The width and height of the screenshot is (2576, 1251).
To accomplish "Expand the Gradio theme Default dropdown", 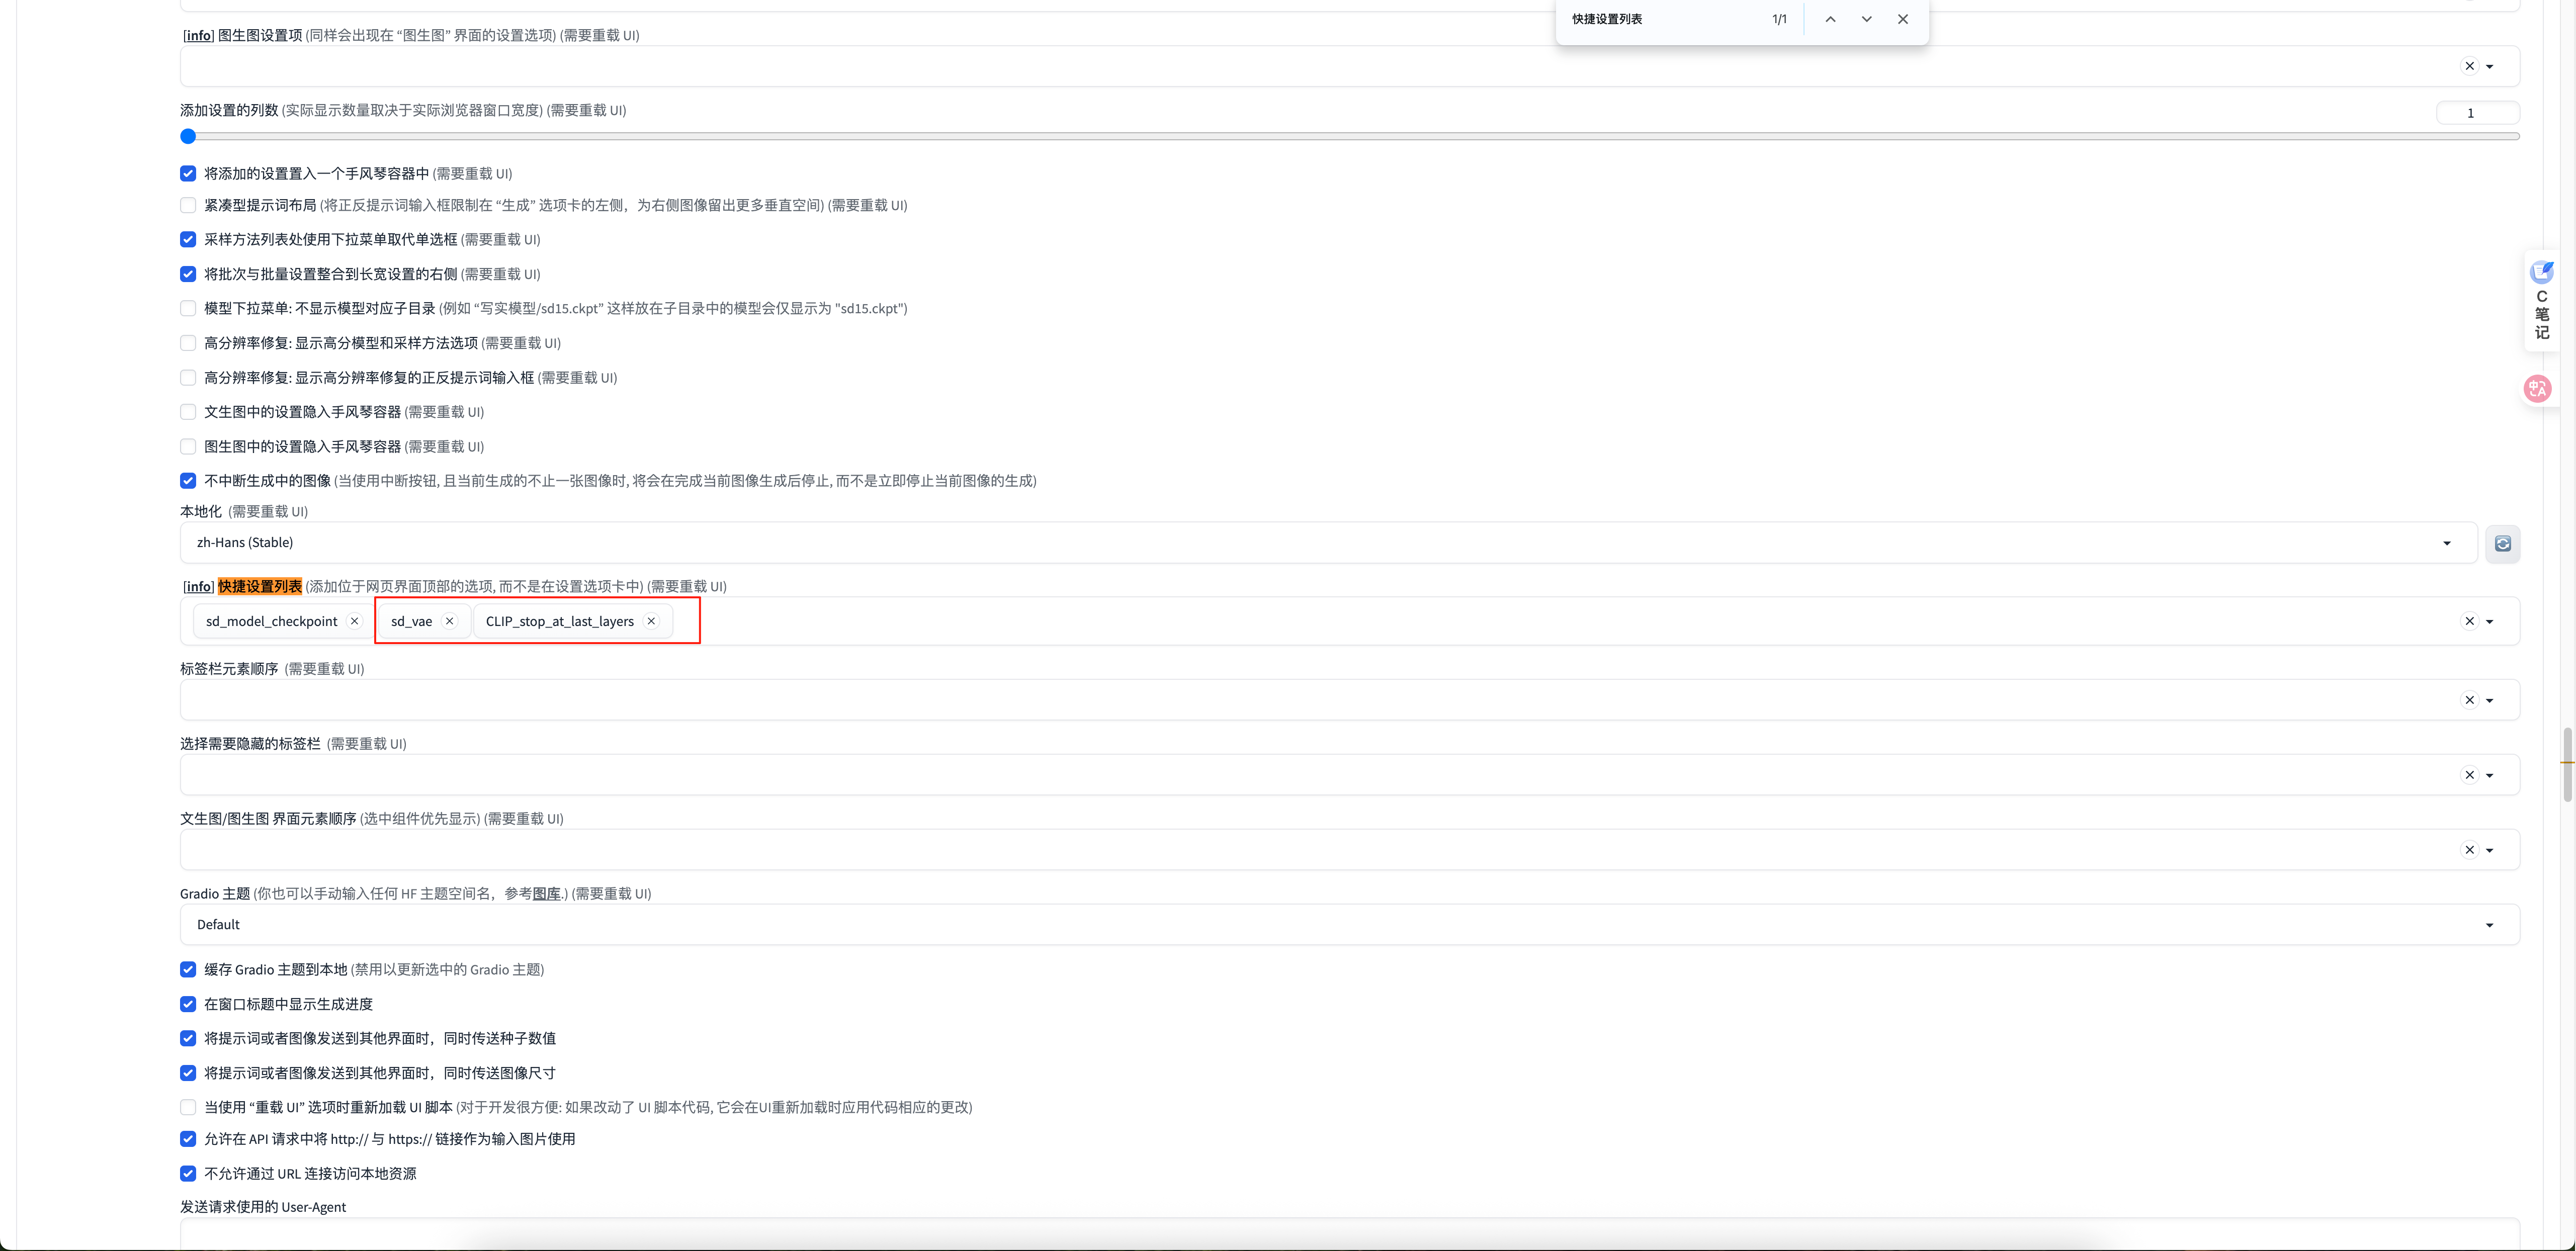I will click(2489, 925).
